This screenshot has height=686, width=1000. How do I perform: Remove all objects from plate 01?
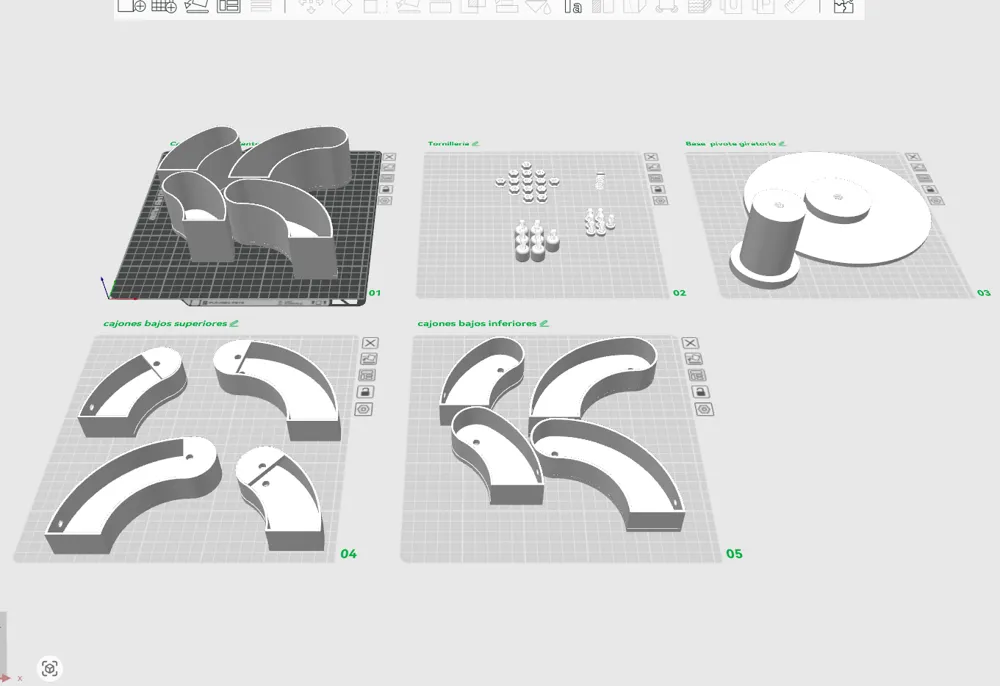coord(390,157)
